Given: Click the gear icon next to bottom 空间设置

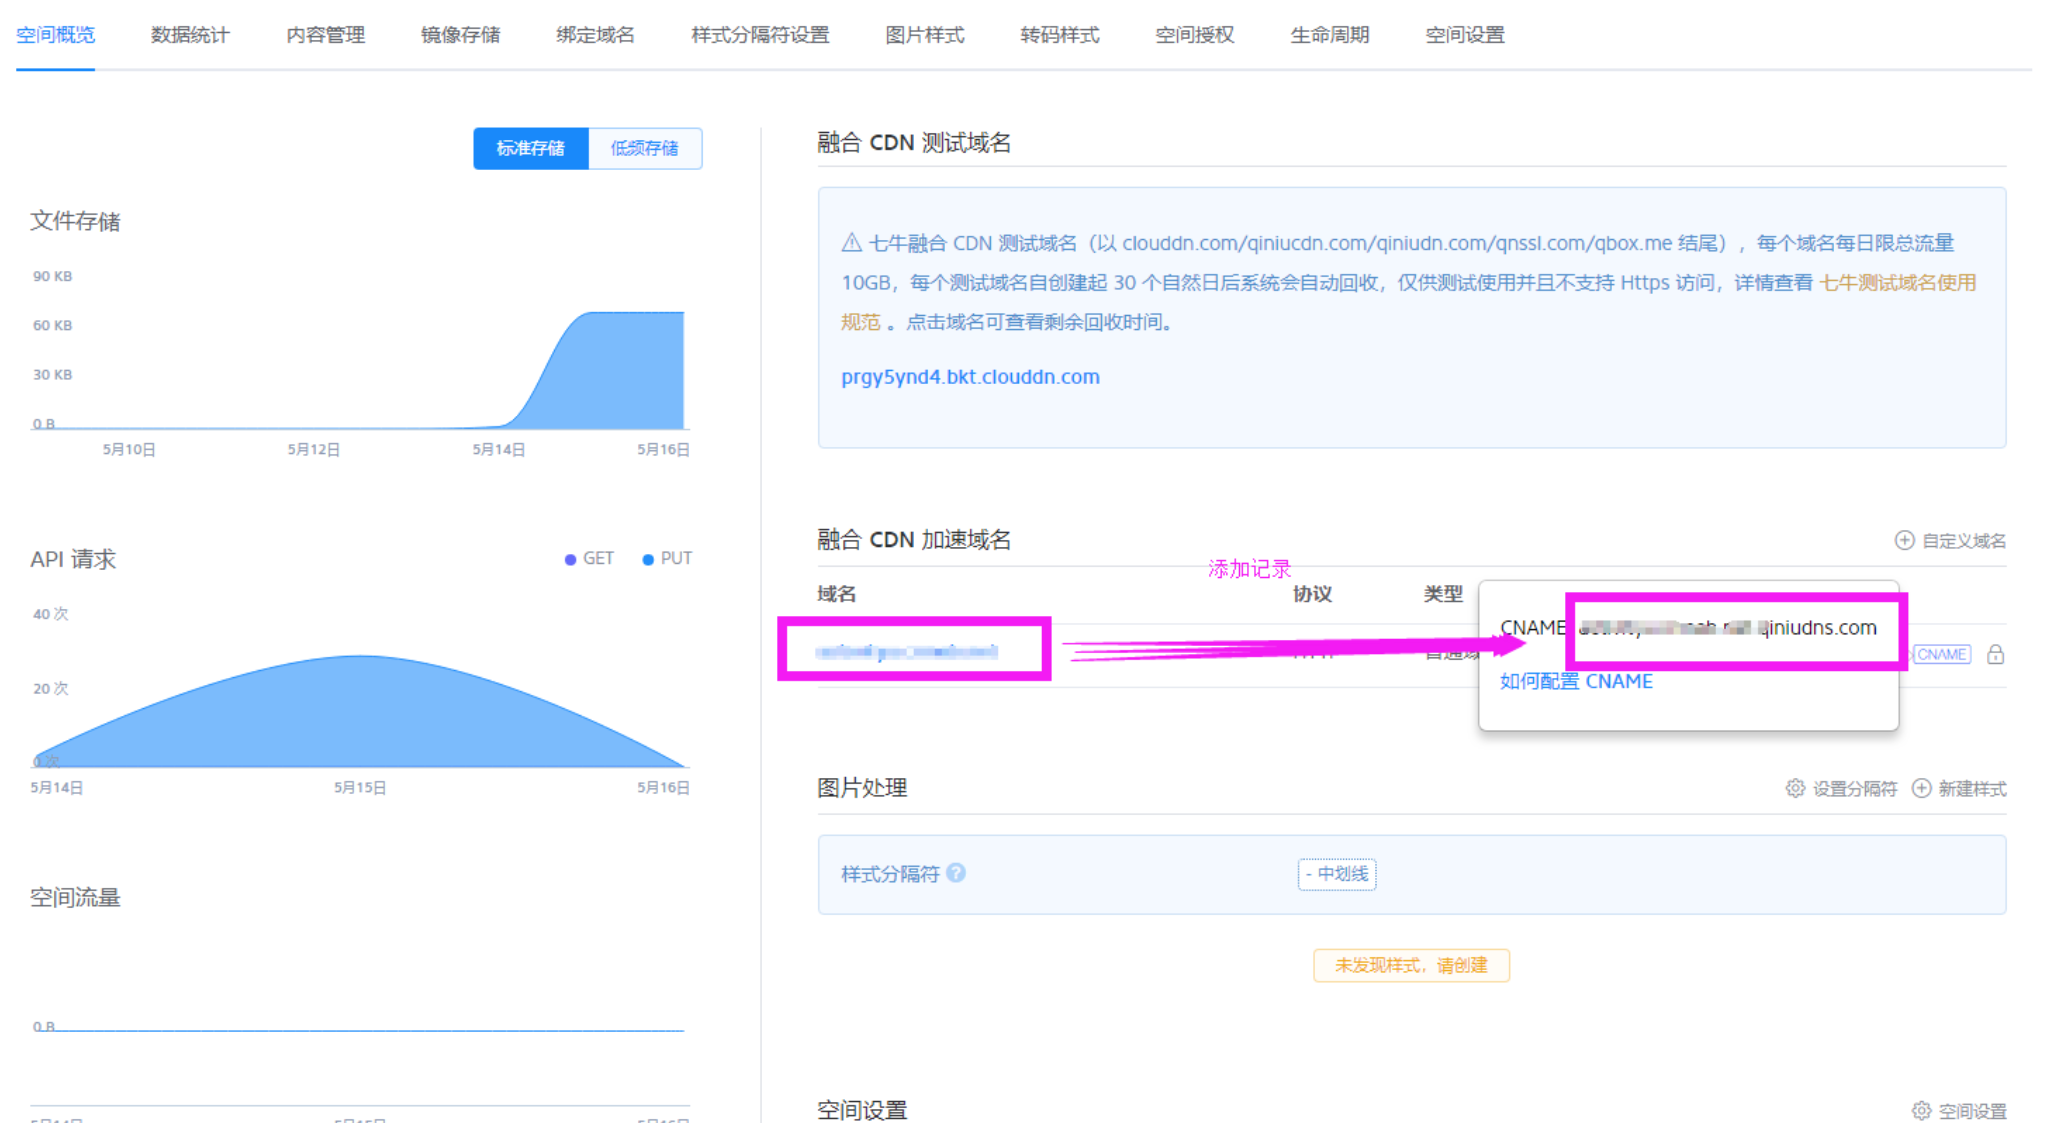Looking at the screenshot, I should 1921,1110.
